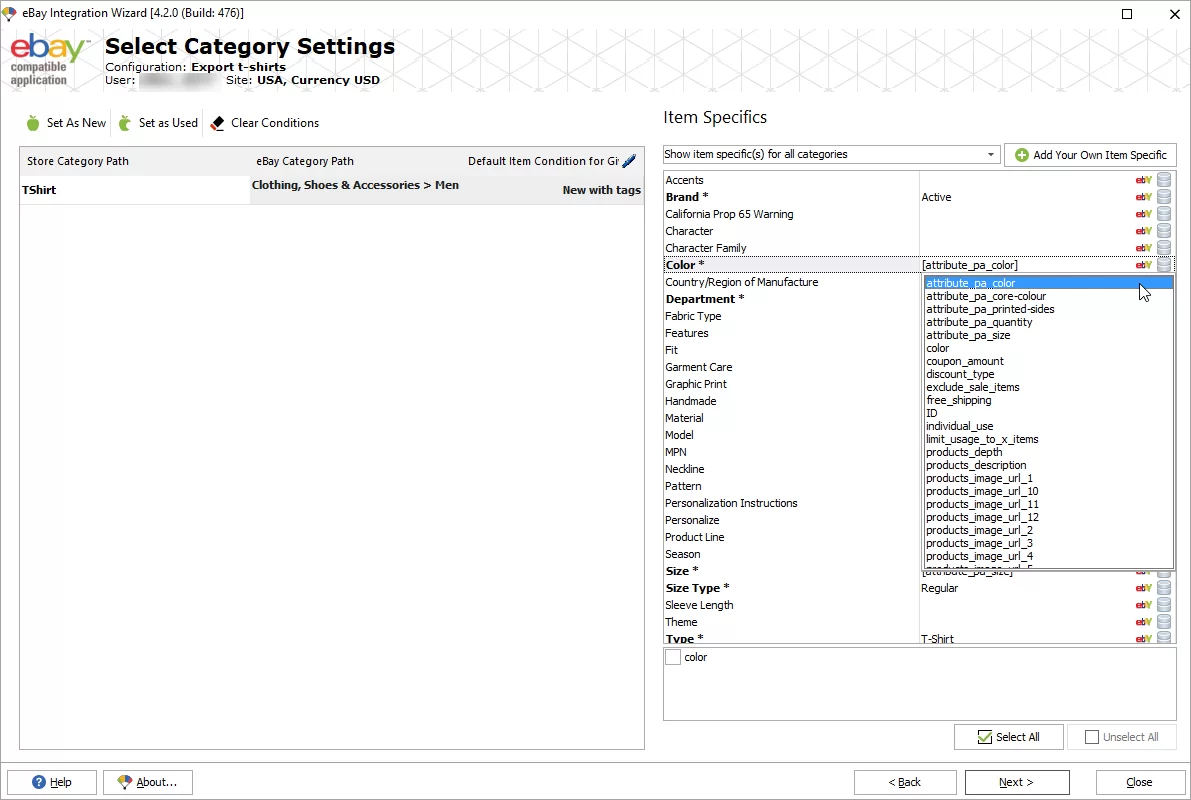Click the eBay icon next to the Brand specific
Screen dimensions: 1191x800
pos(1143,196)
